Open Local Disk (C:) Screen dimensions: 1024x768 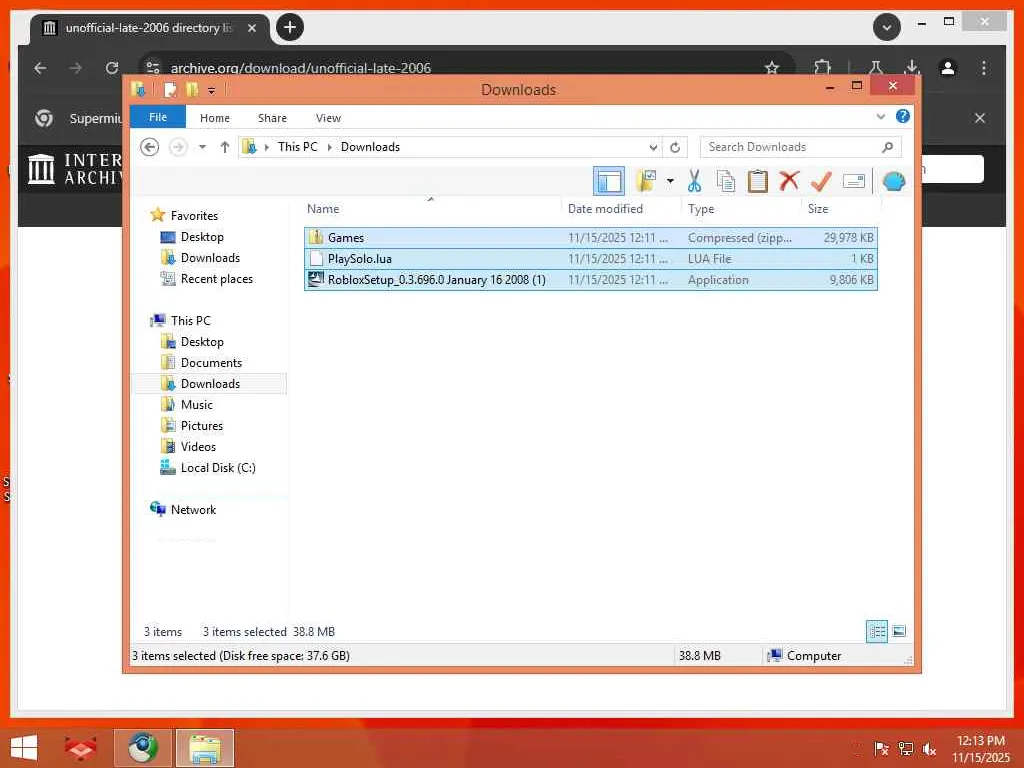pyautogui.click(x=217, y=468)
